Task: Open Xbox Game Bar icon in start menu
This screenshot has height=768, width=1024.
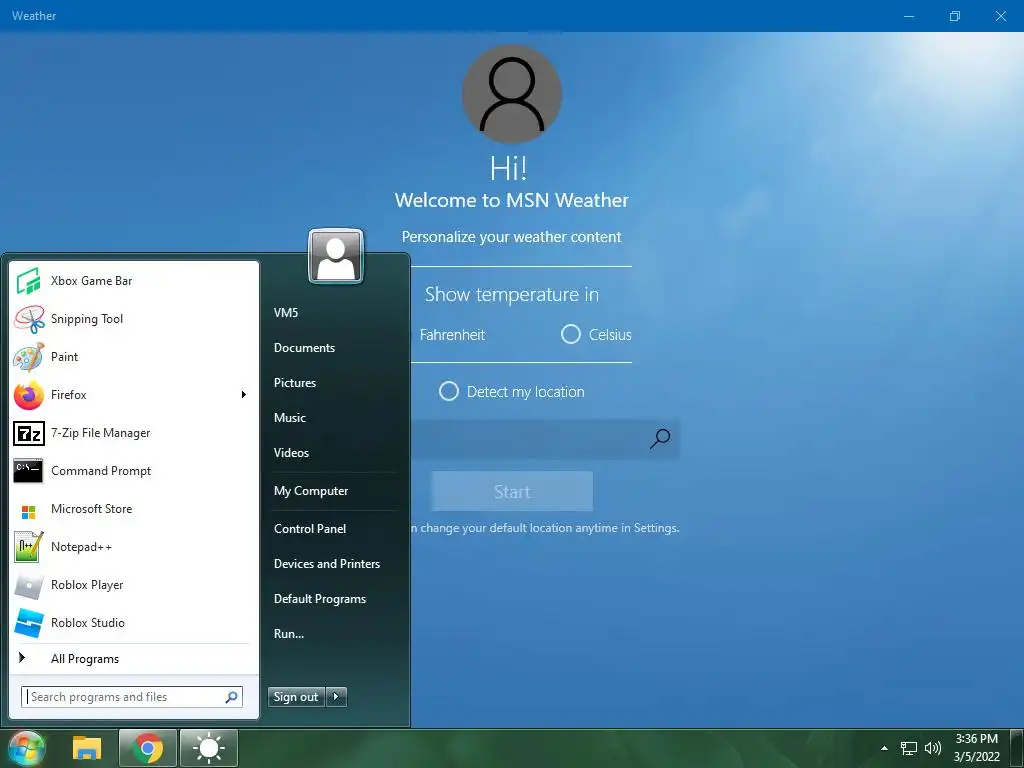Action: pyautogui.click(x=28, y=281)
